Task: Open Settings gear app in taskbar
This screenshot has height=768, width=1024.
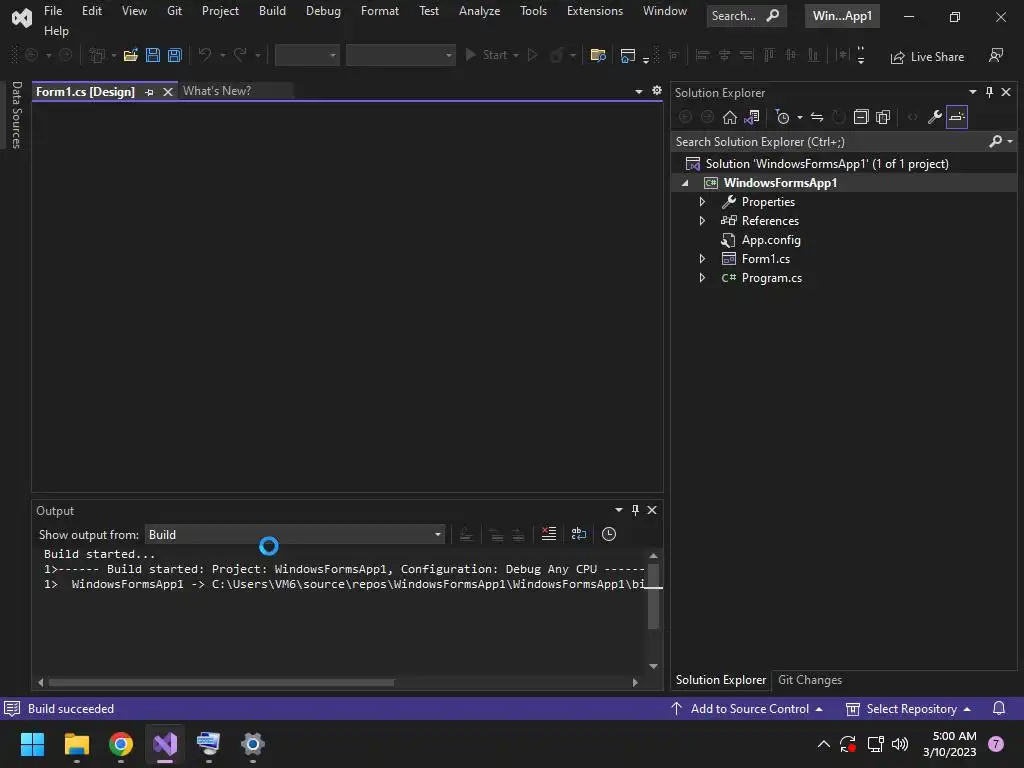Action: click(253, 744)
